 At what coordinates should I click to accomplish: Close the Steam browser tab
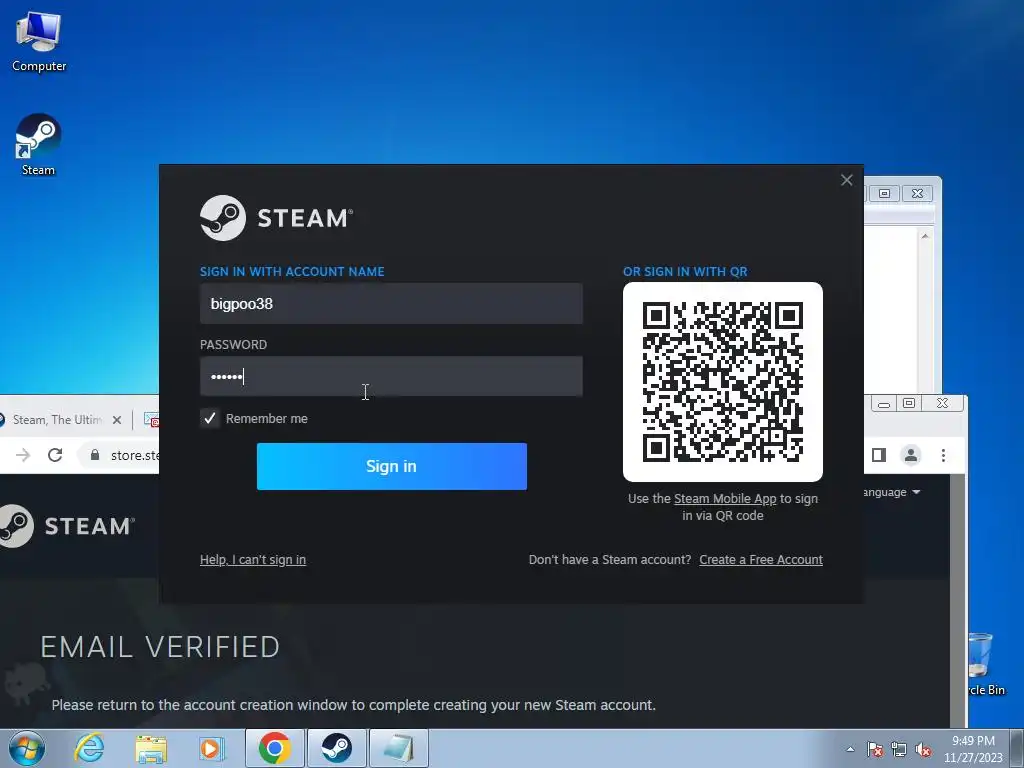pos(117,420)
